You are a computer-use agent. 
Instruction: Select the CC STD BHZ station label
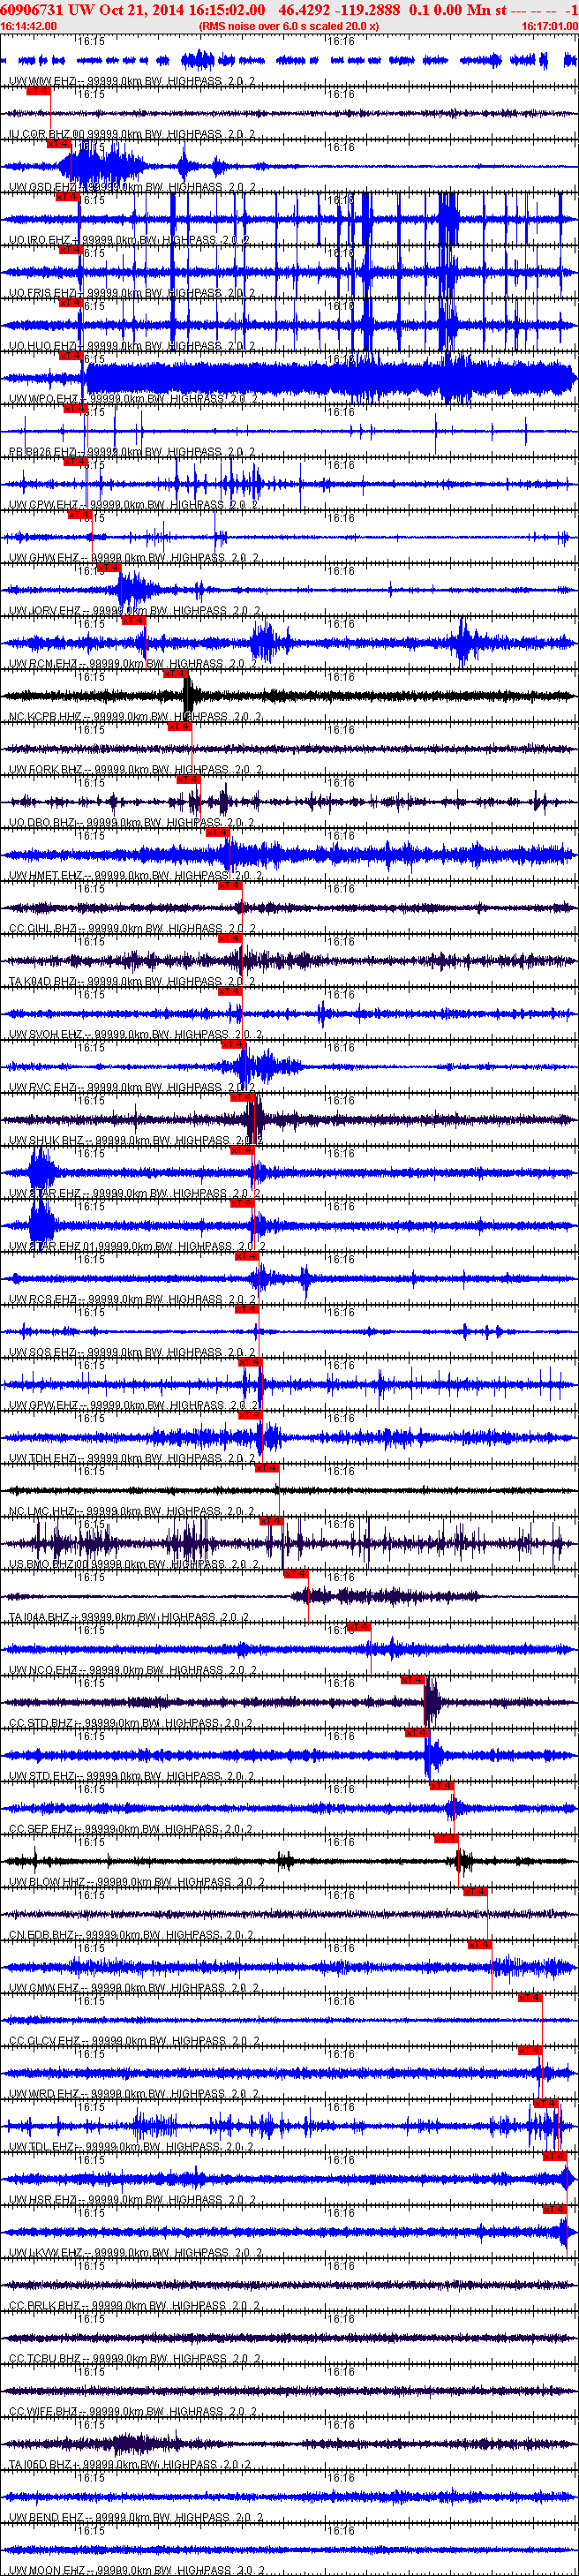[x=131, y=1724]
